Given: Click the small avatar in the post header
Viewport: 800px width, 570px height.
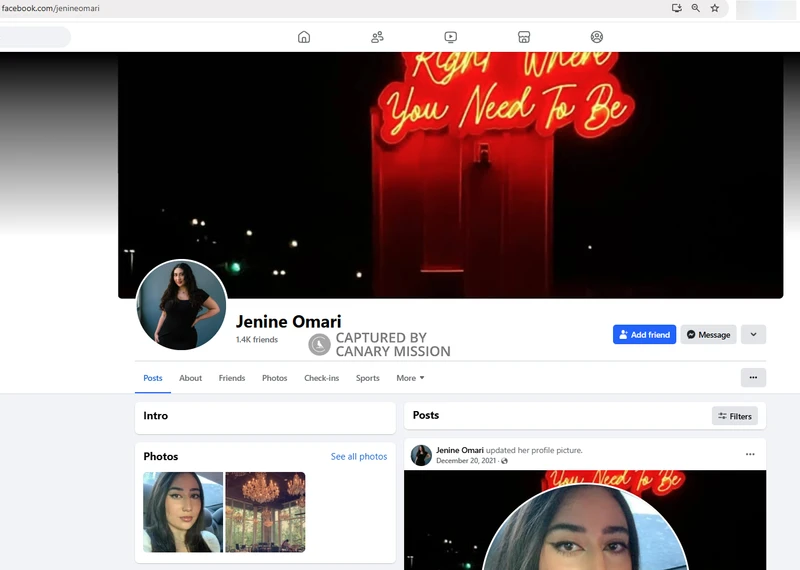Looking at the screenshot, I should tap(421, 455).
